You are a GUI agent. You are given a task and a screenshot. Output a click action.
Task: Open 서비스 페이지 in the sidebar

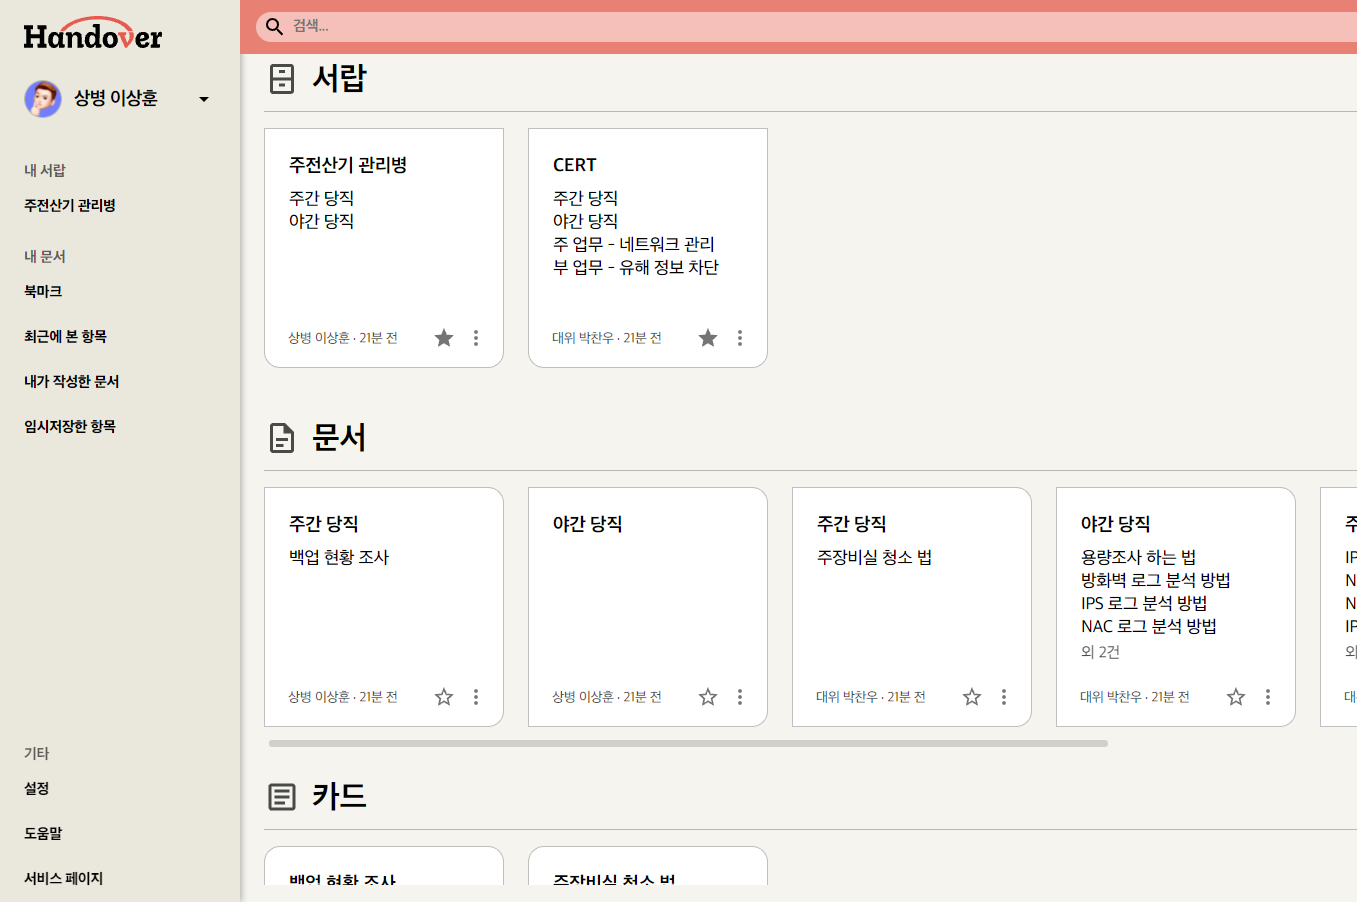click(63, 878)
